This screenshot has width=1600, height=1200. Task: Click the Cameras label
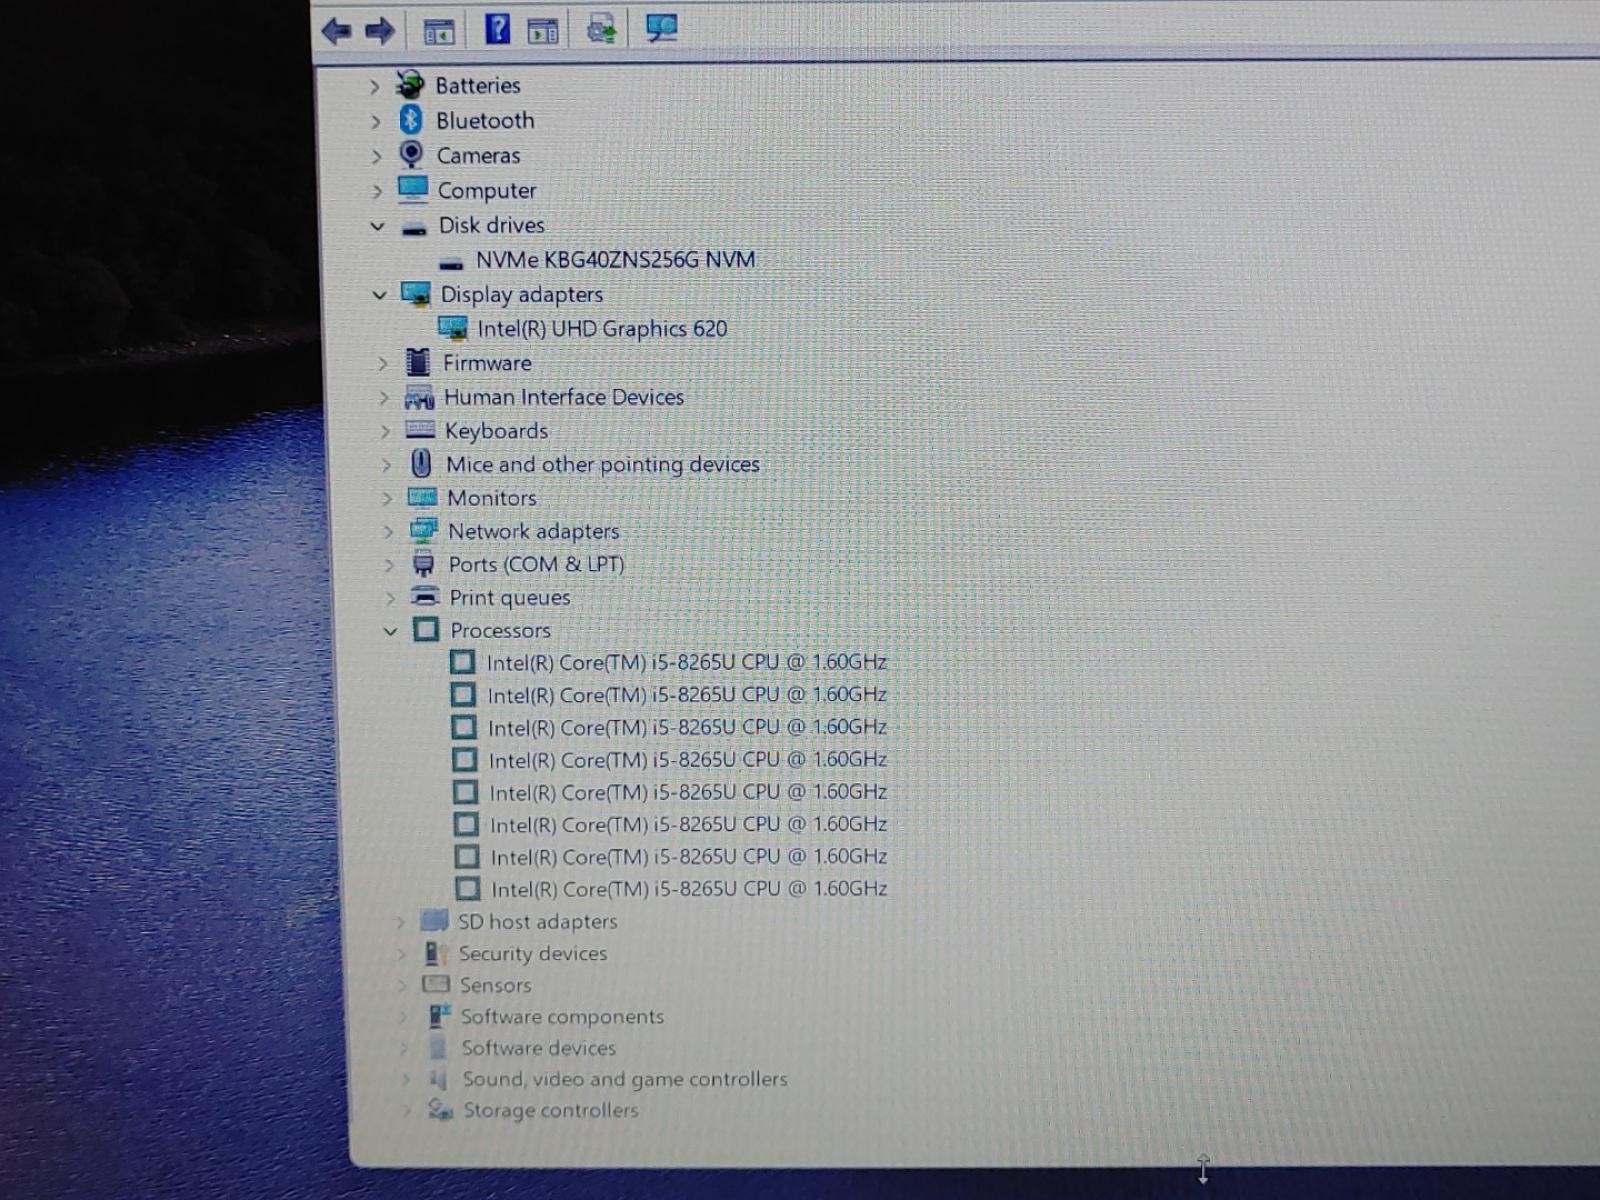point(478,155)
